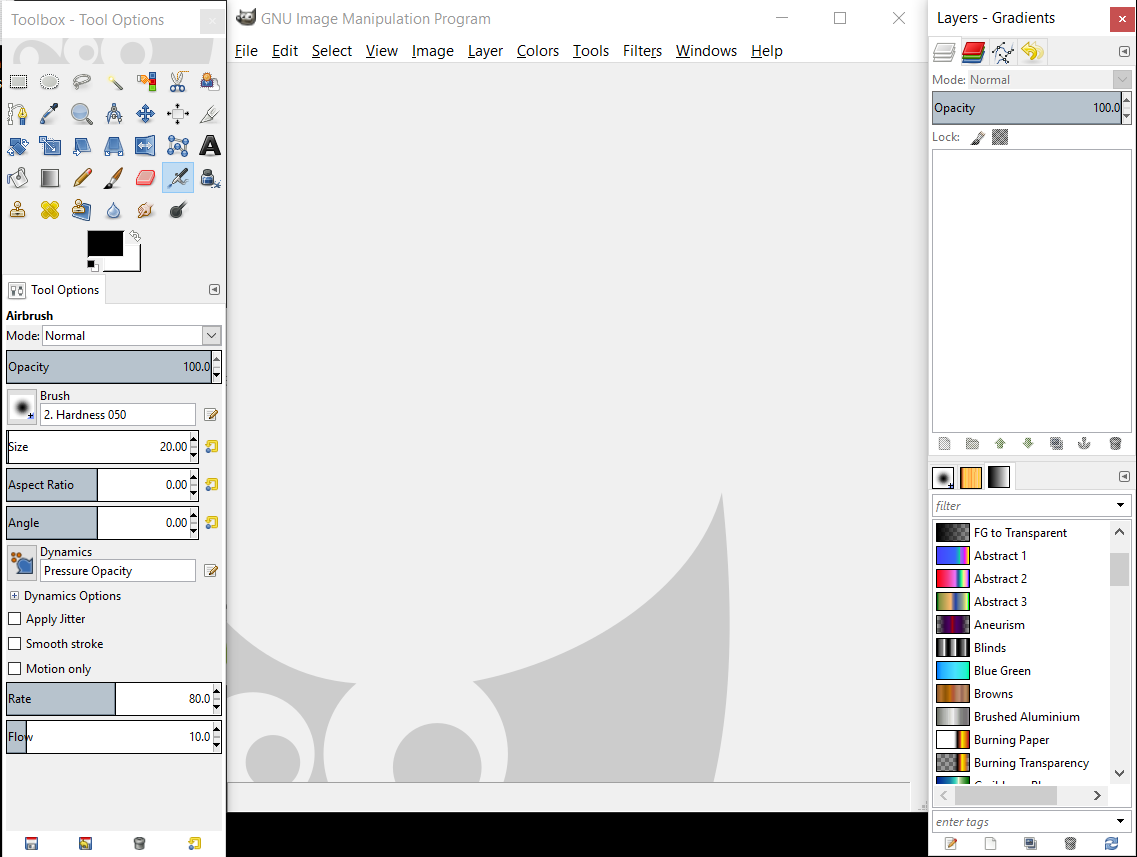Select the Pencil tool
Image resolution: width=1137 pixels, height=857 pixels.
point(82,178)
